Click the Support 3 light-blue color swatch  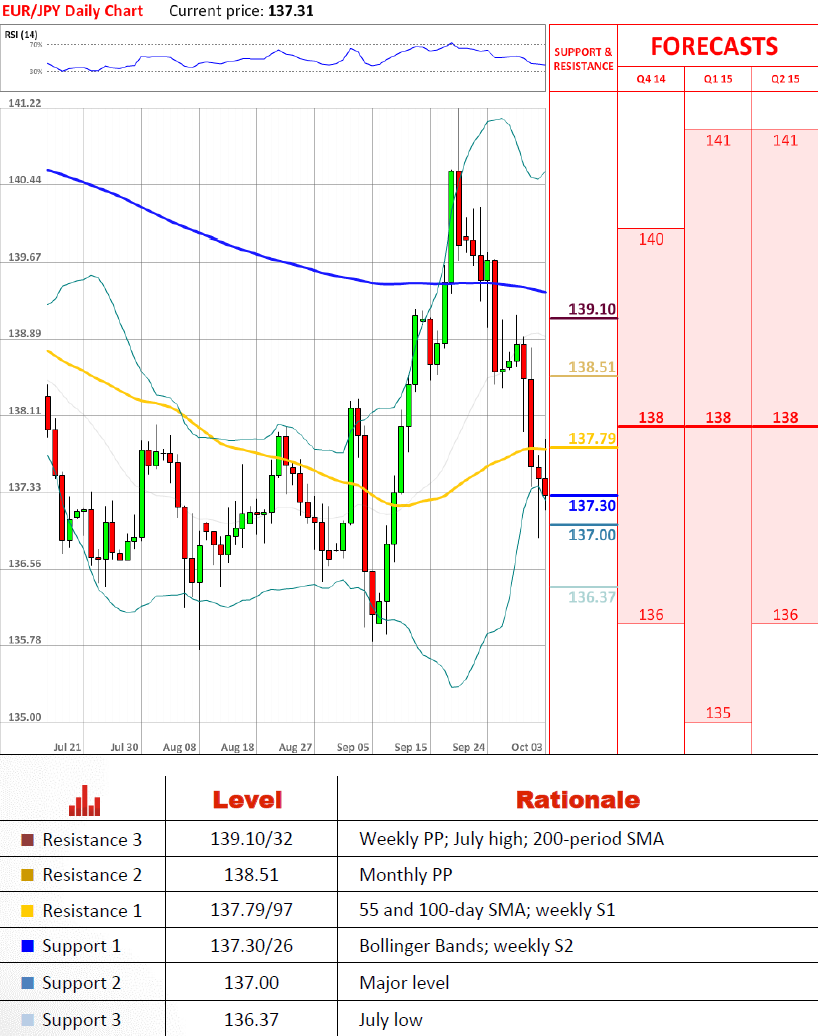tap(27, 1019)
